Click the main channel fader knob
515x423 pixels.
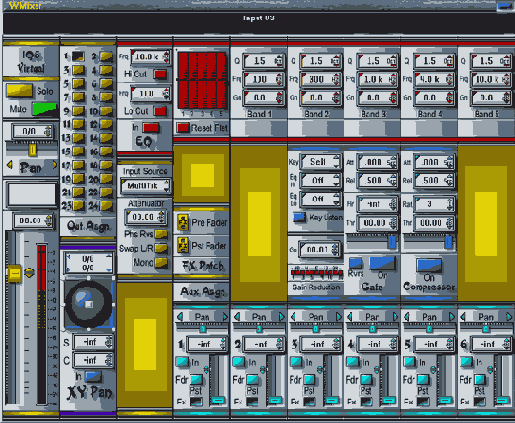(x=14, y=274)
